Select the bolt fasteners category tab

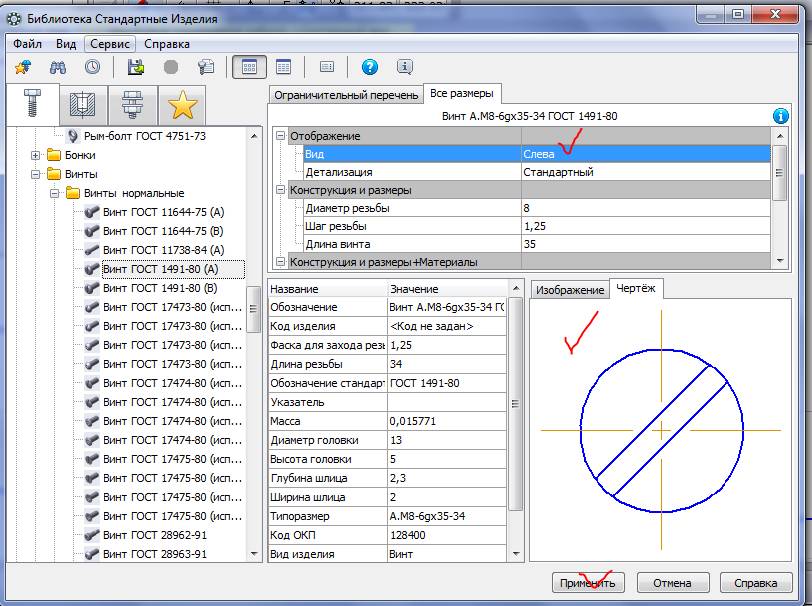(32, 104)
